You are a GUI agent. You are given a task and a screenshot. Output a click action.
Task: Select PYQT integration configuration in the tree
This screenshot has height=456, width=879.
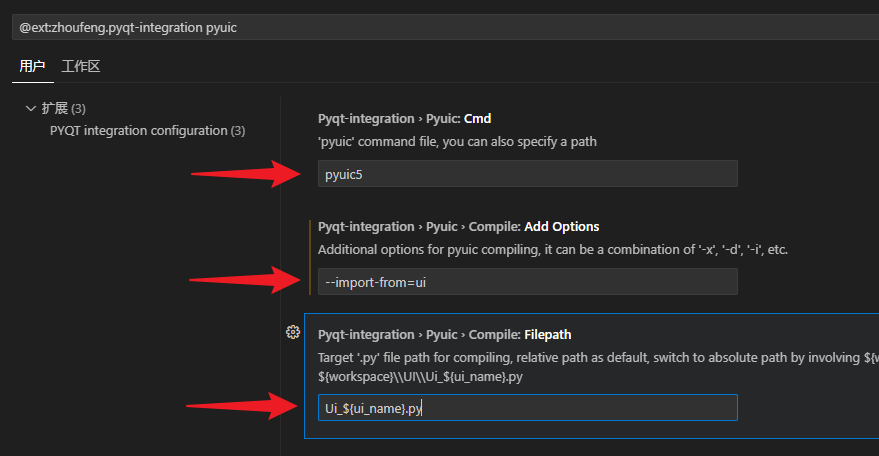click(x=147, y=131)
